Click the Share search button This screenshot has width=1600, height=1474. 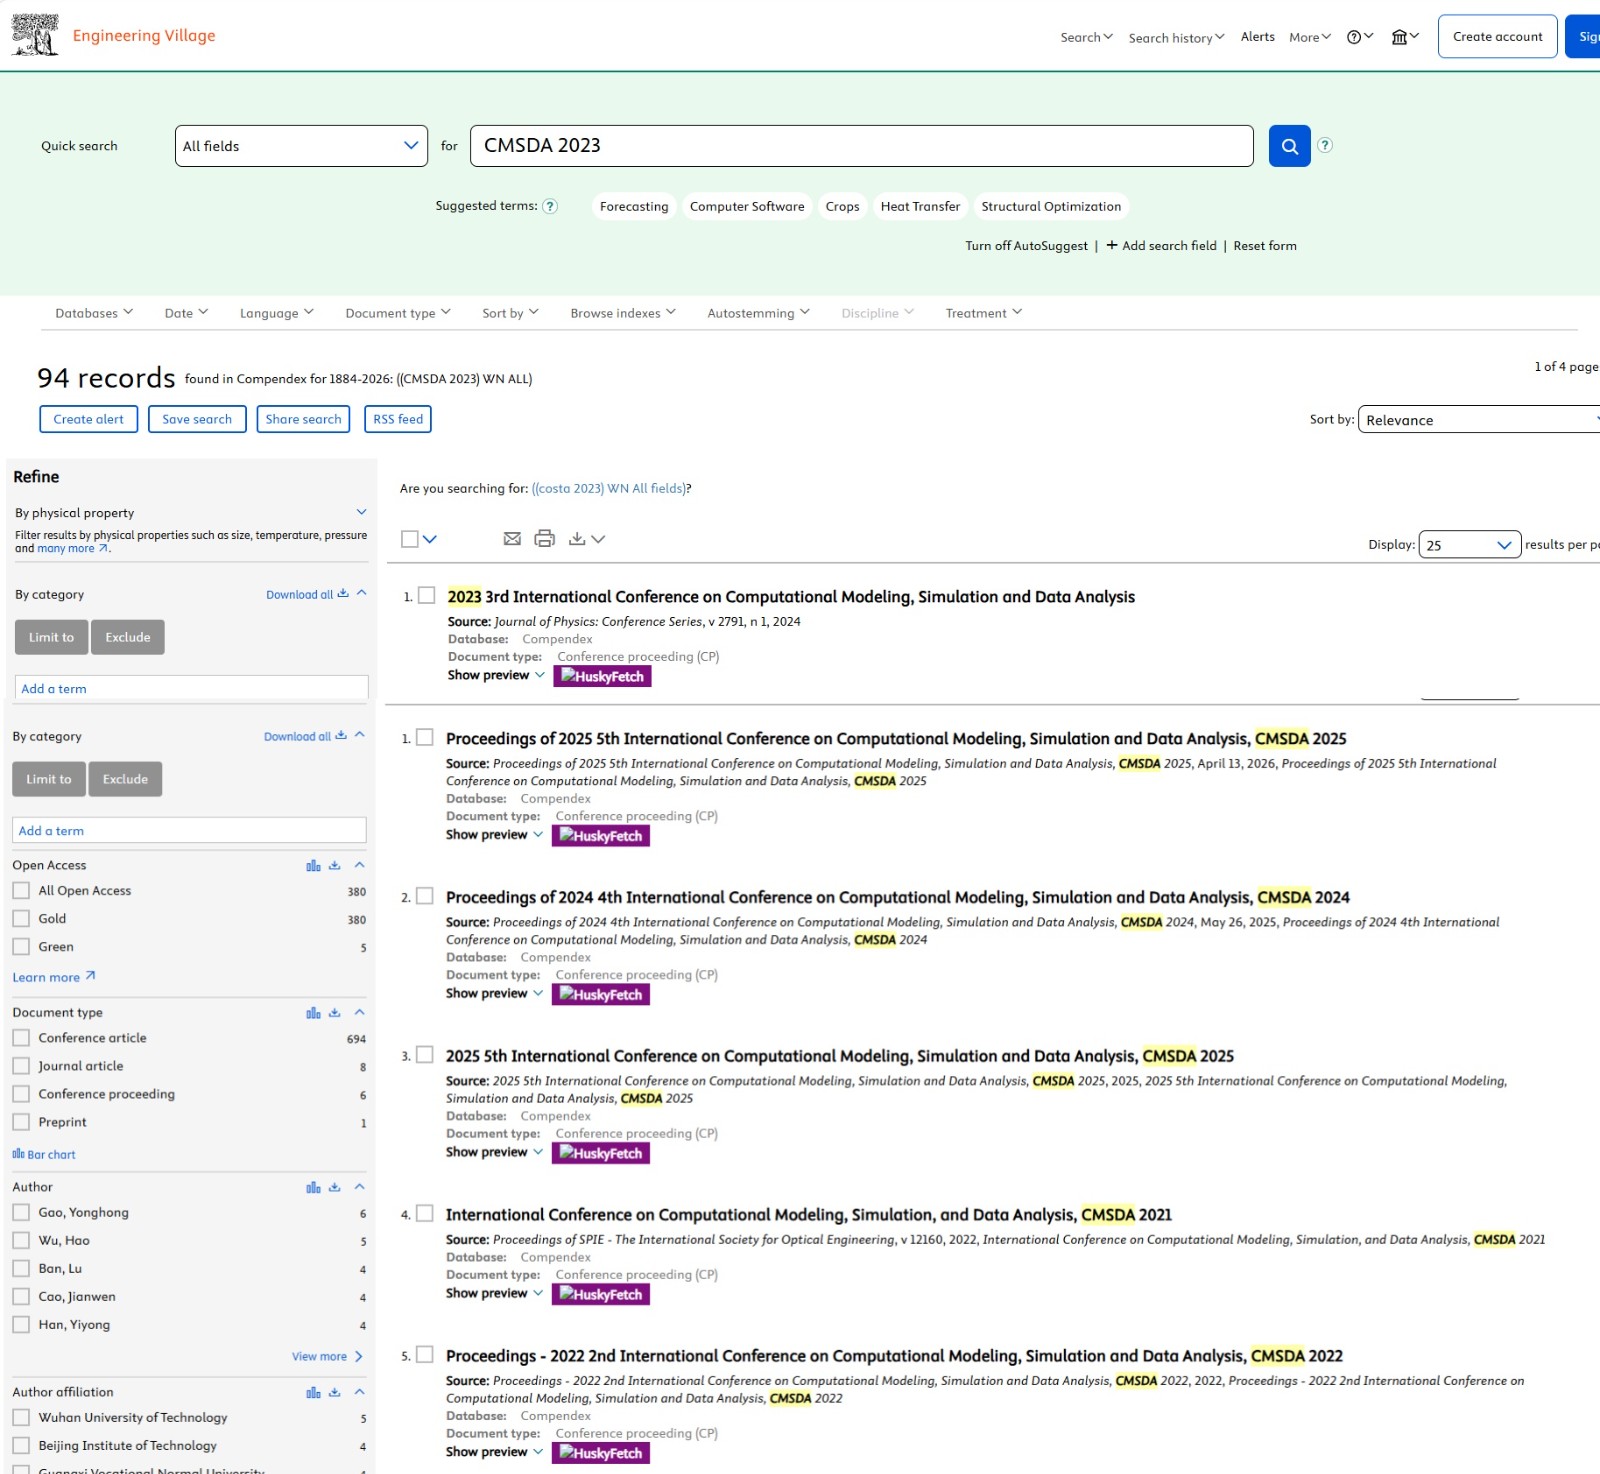tap(303, 419)
